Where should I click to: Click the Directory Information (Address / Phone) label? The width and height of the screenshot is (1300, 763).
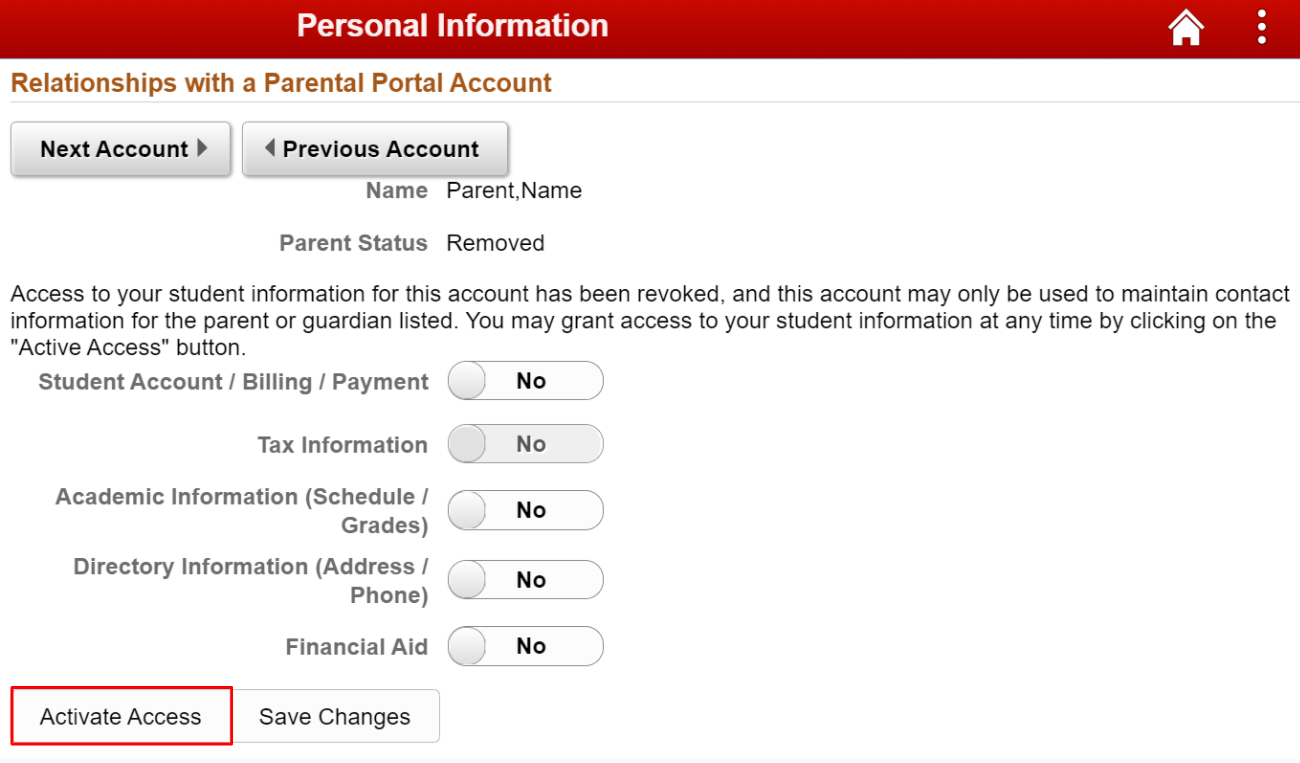click(251, 581)
